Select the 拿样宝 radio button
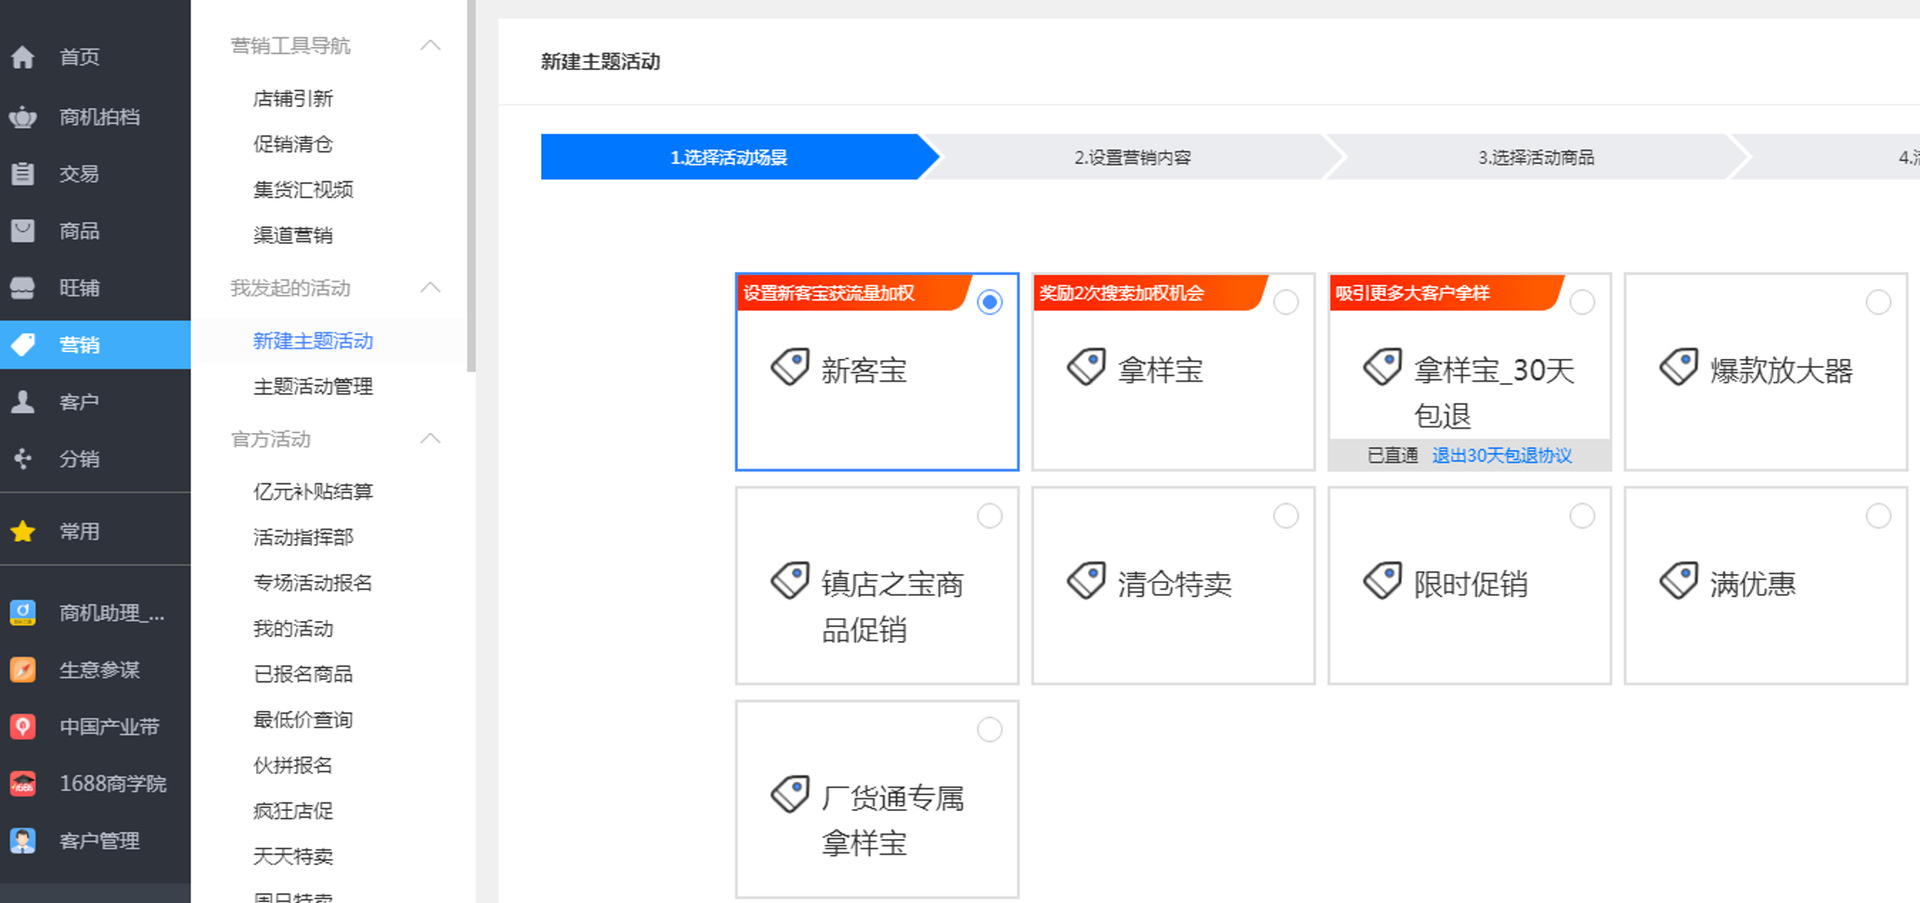The image size is (1920, 903). [x=1286, y=302]
